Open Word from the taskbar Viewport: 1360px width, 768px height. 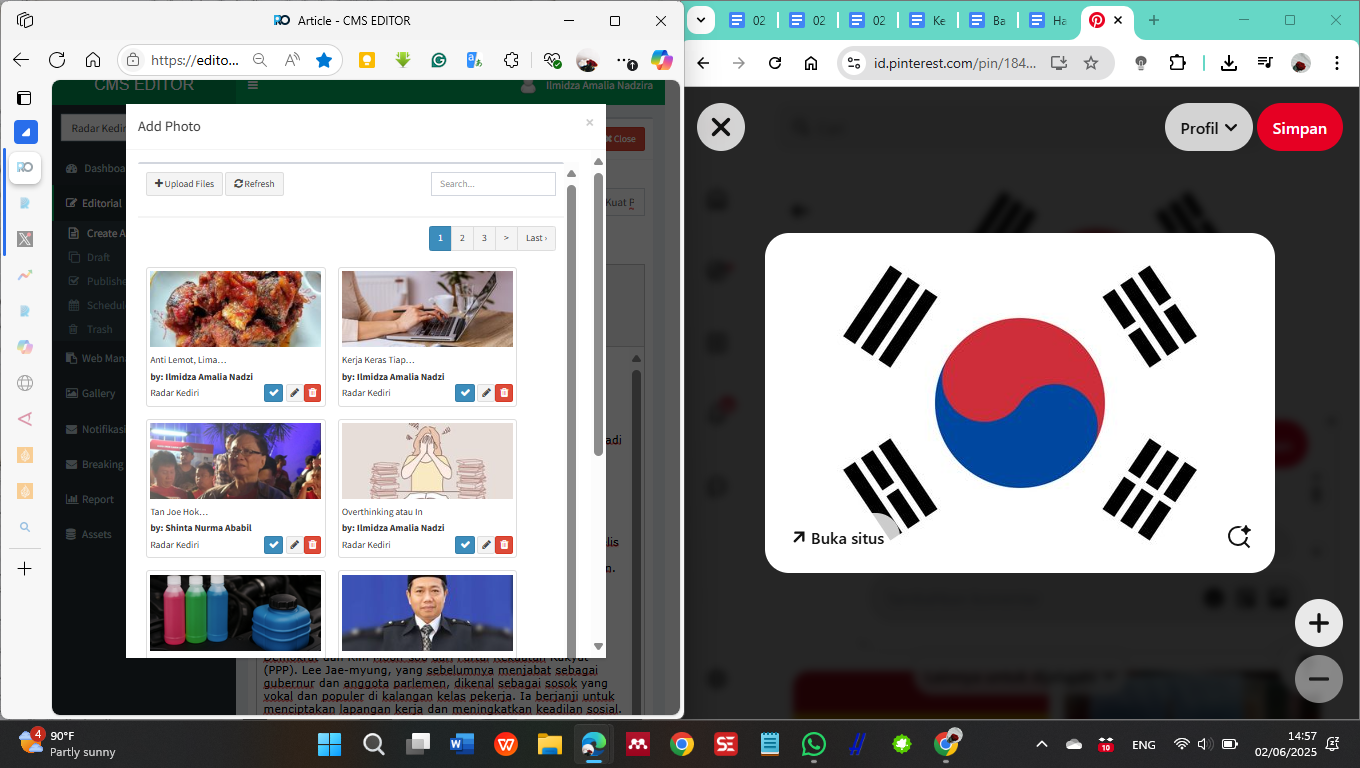coord(462,744)
